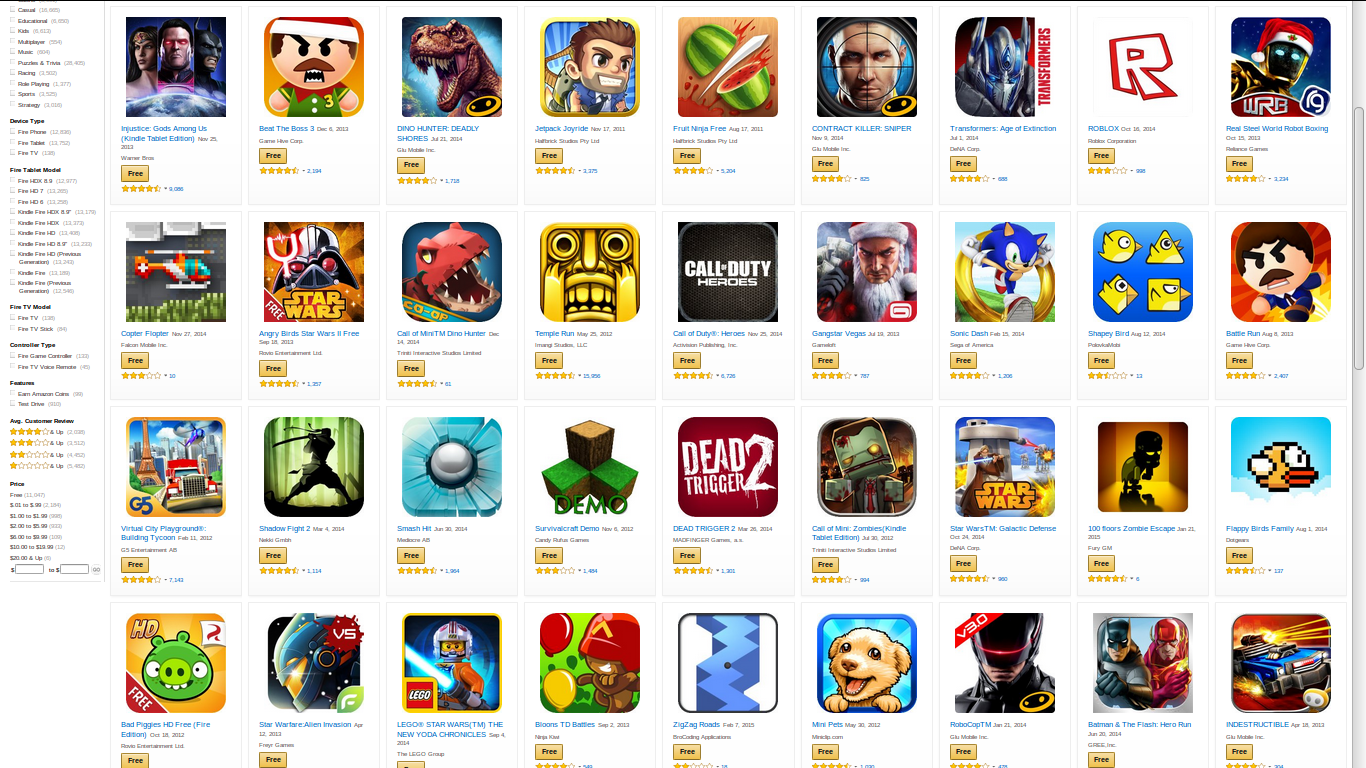
Task: Select the $0.01 to $.99 price range
Action: tap(25, 505)
